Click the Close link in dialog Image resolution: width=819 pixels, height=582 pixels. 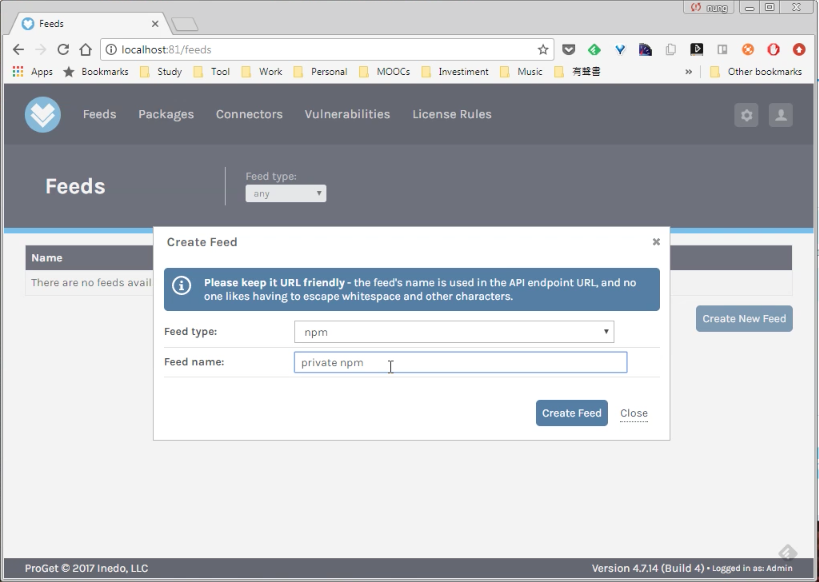click(x=634, y=413)
